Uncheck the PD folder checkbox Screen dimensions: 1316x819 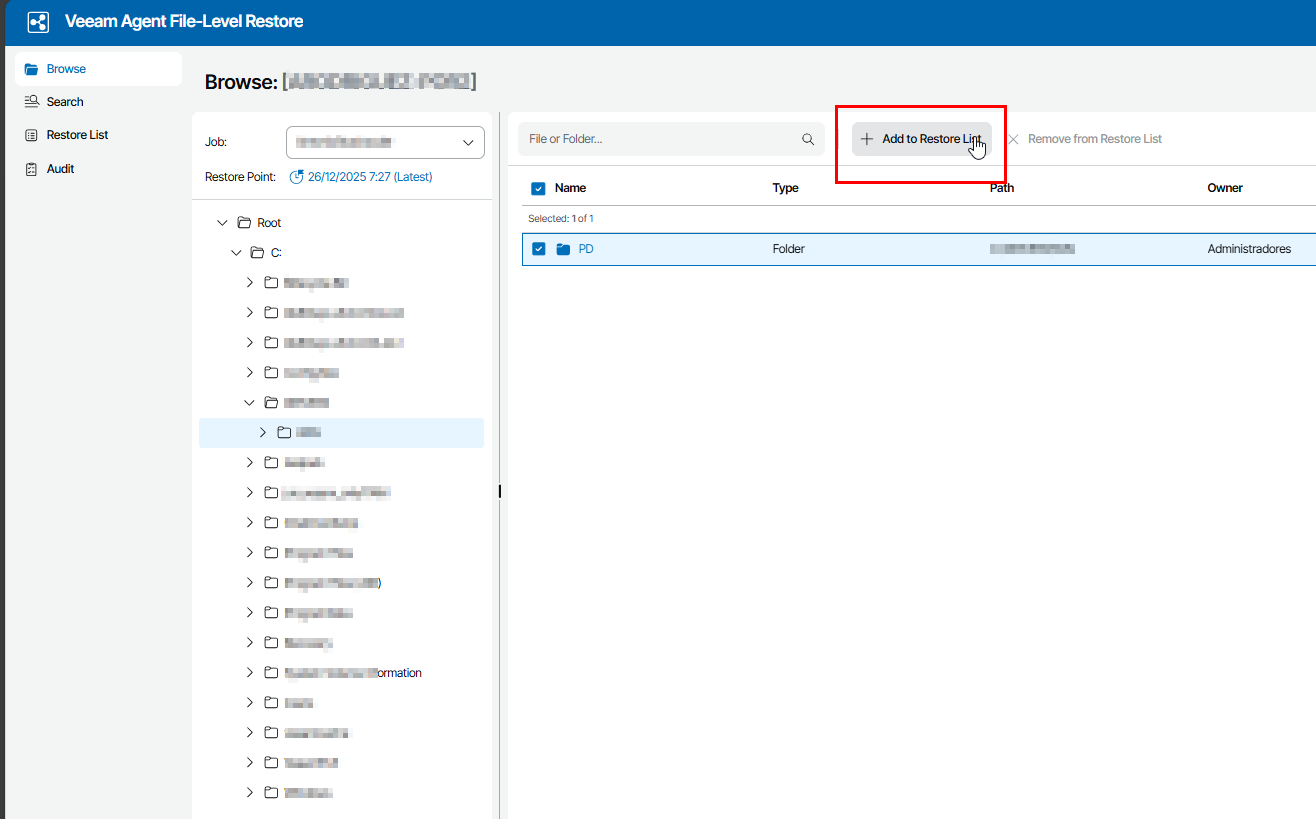(x=539, y=249)
